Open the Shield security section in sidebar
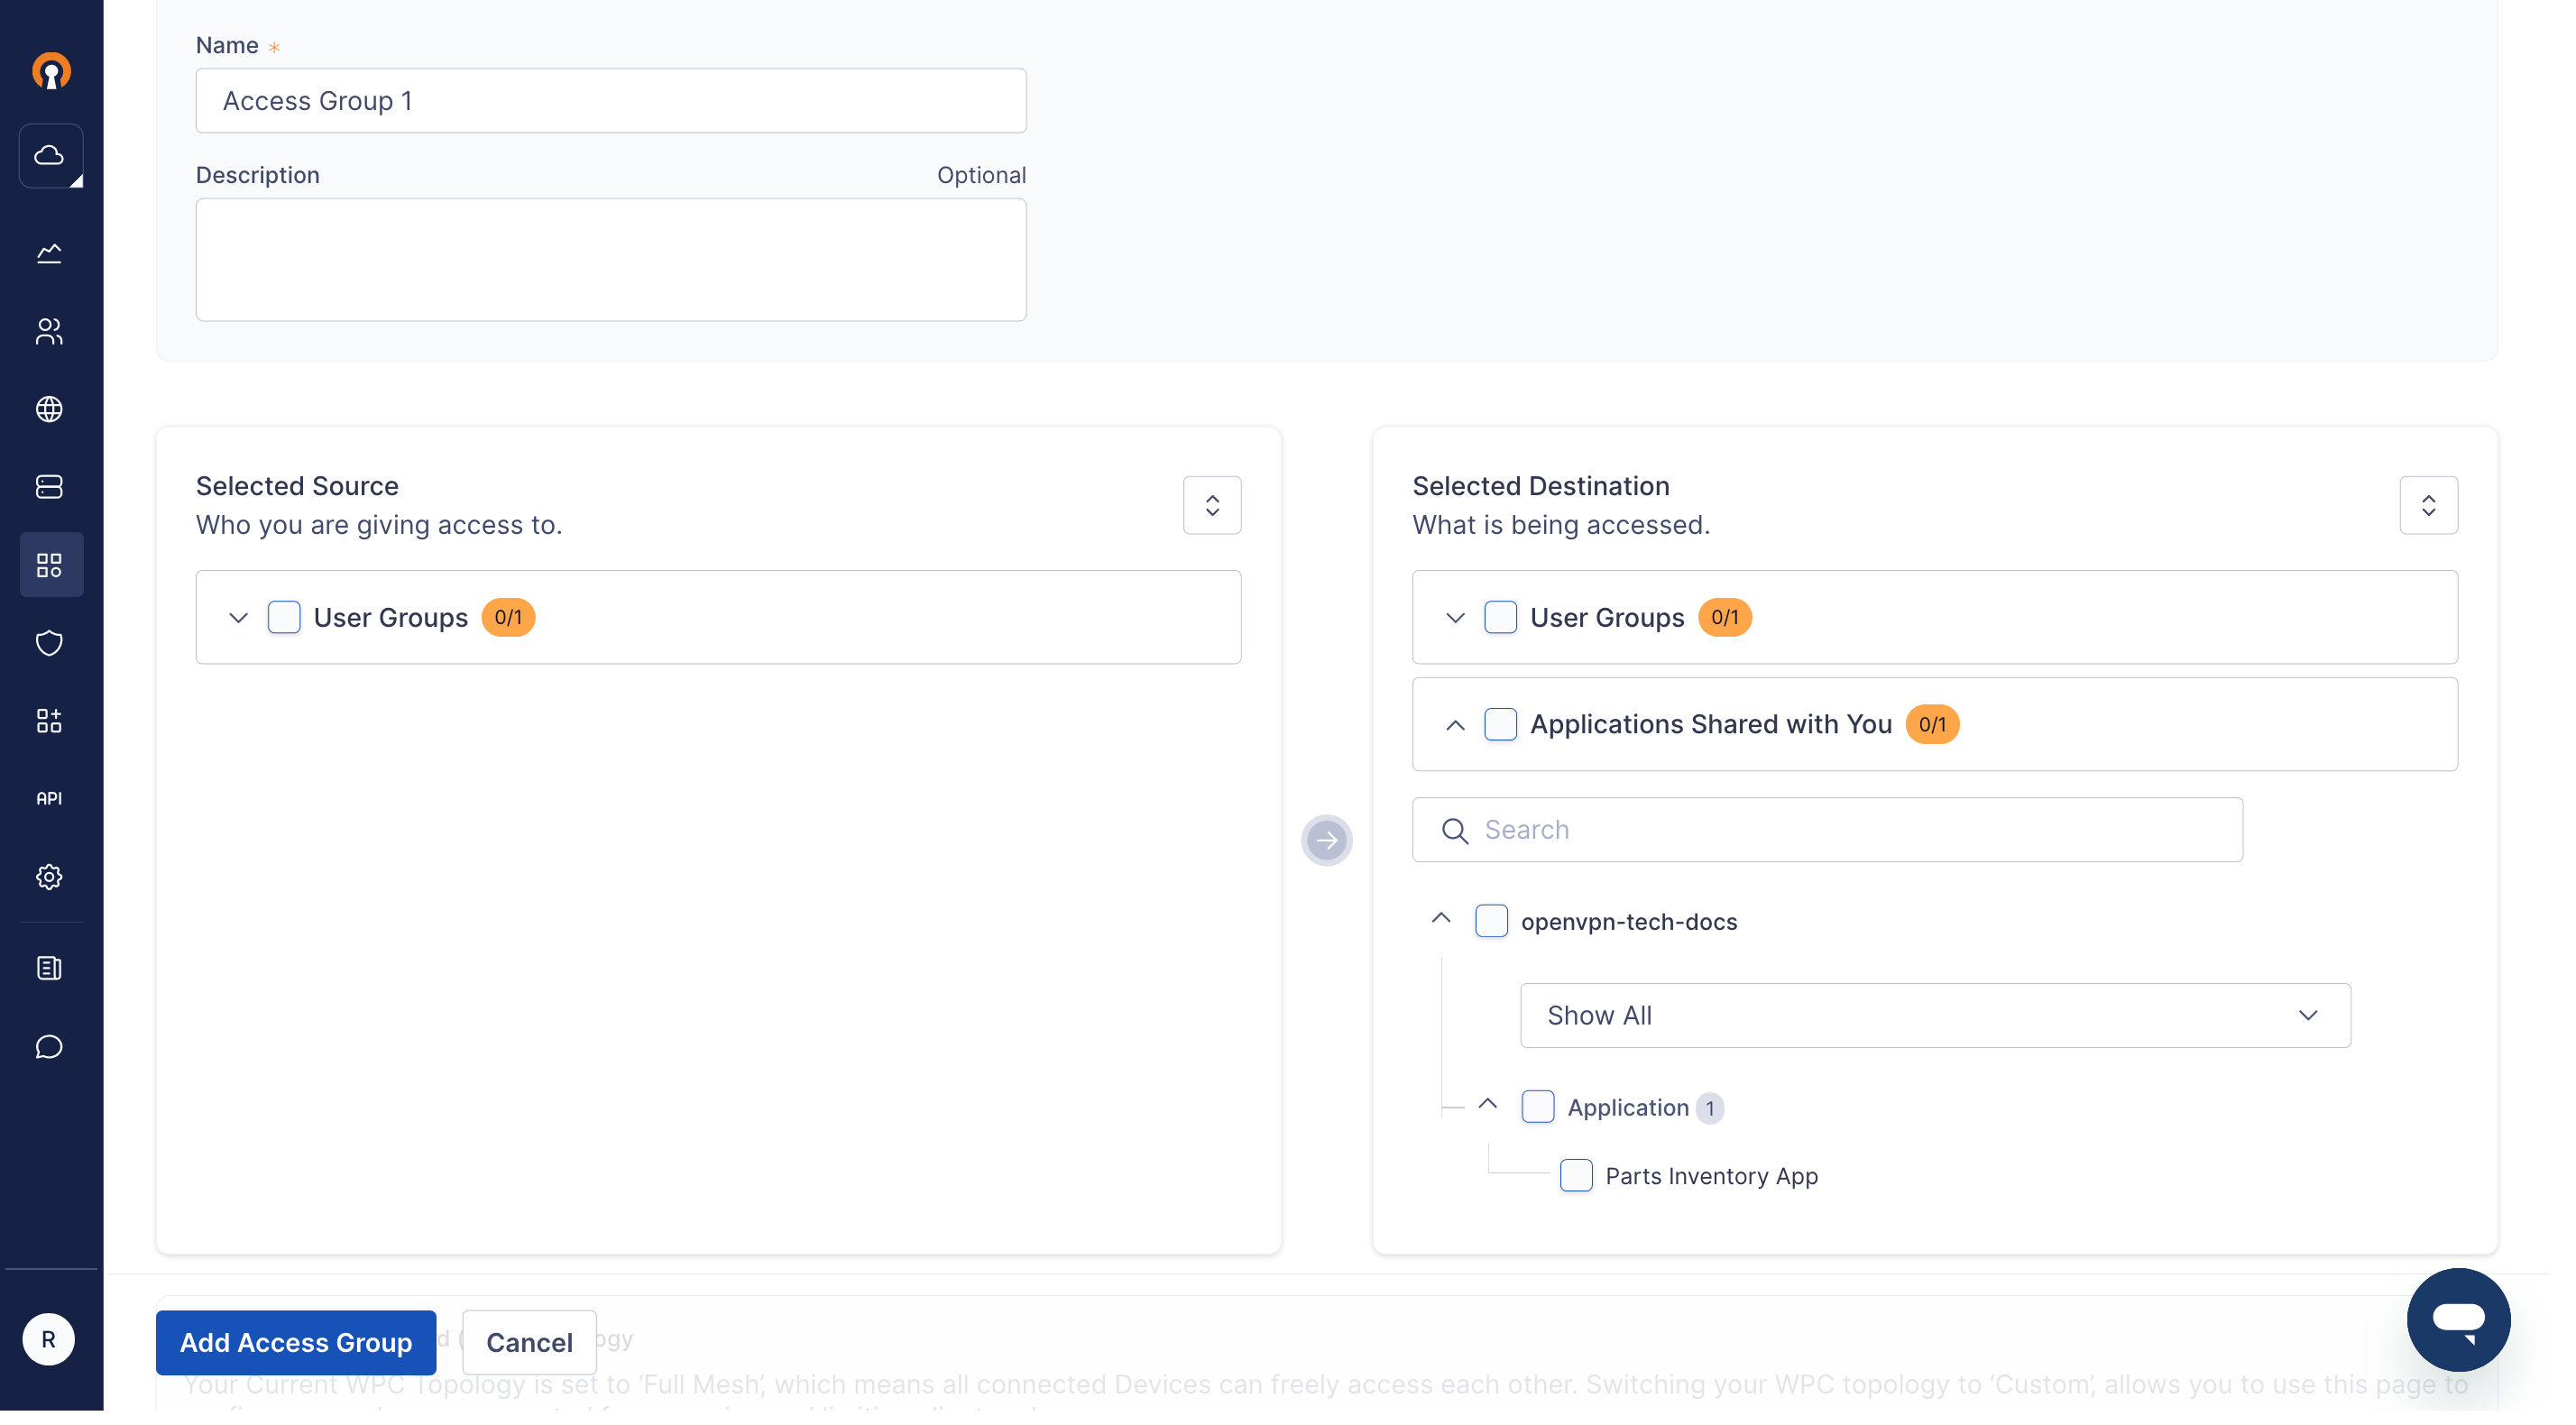This screenshot has width=2576, height=1425. (49, 643)
